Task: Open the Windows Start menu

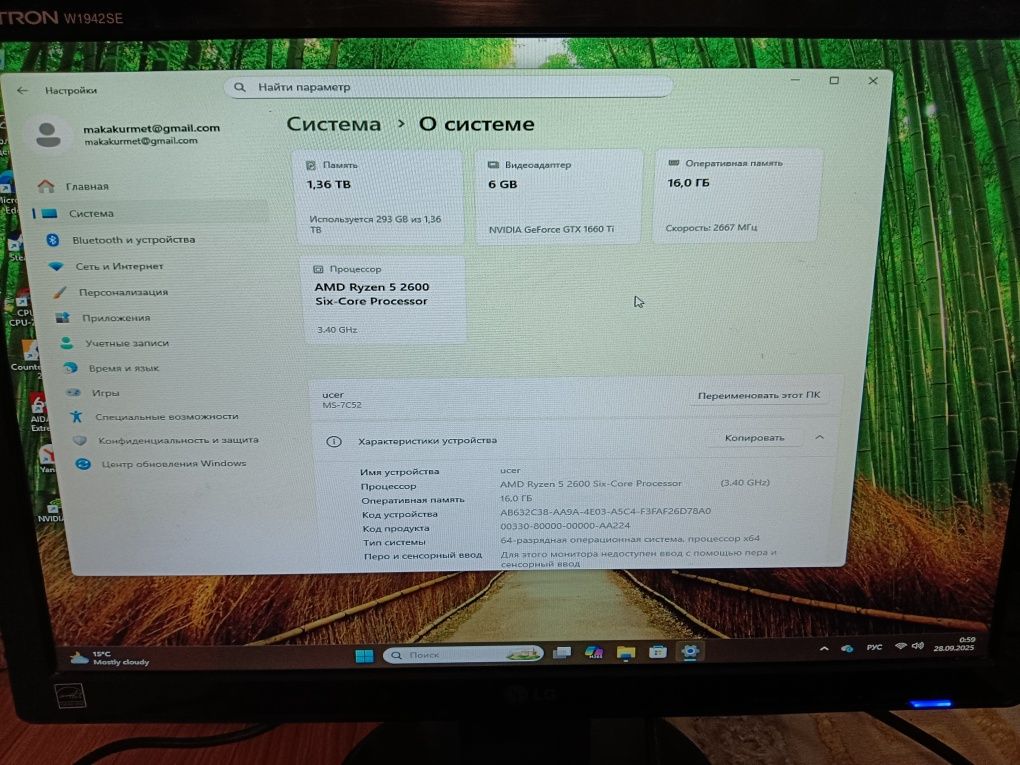Action: click(x=364, y=655)
